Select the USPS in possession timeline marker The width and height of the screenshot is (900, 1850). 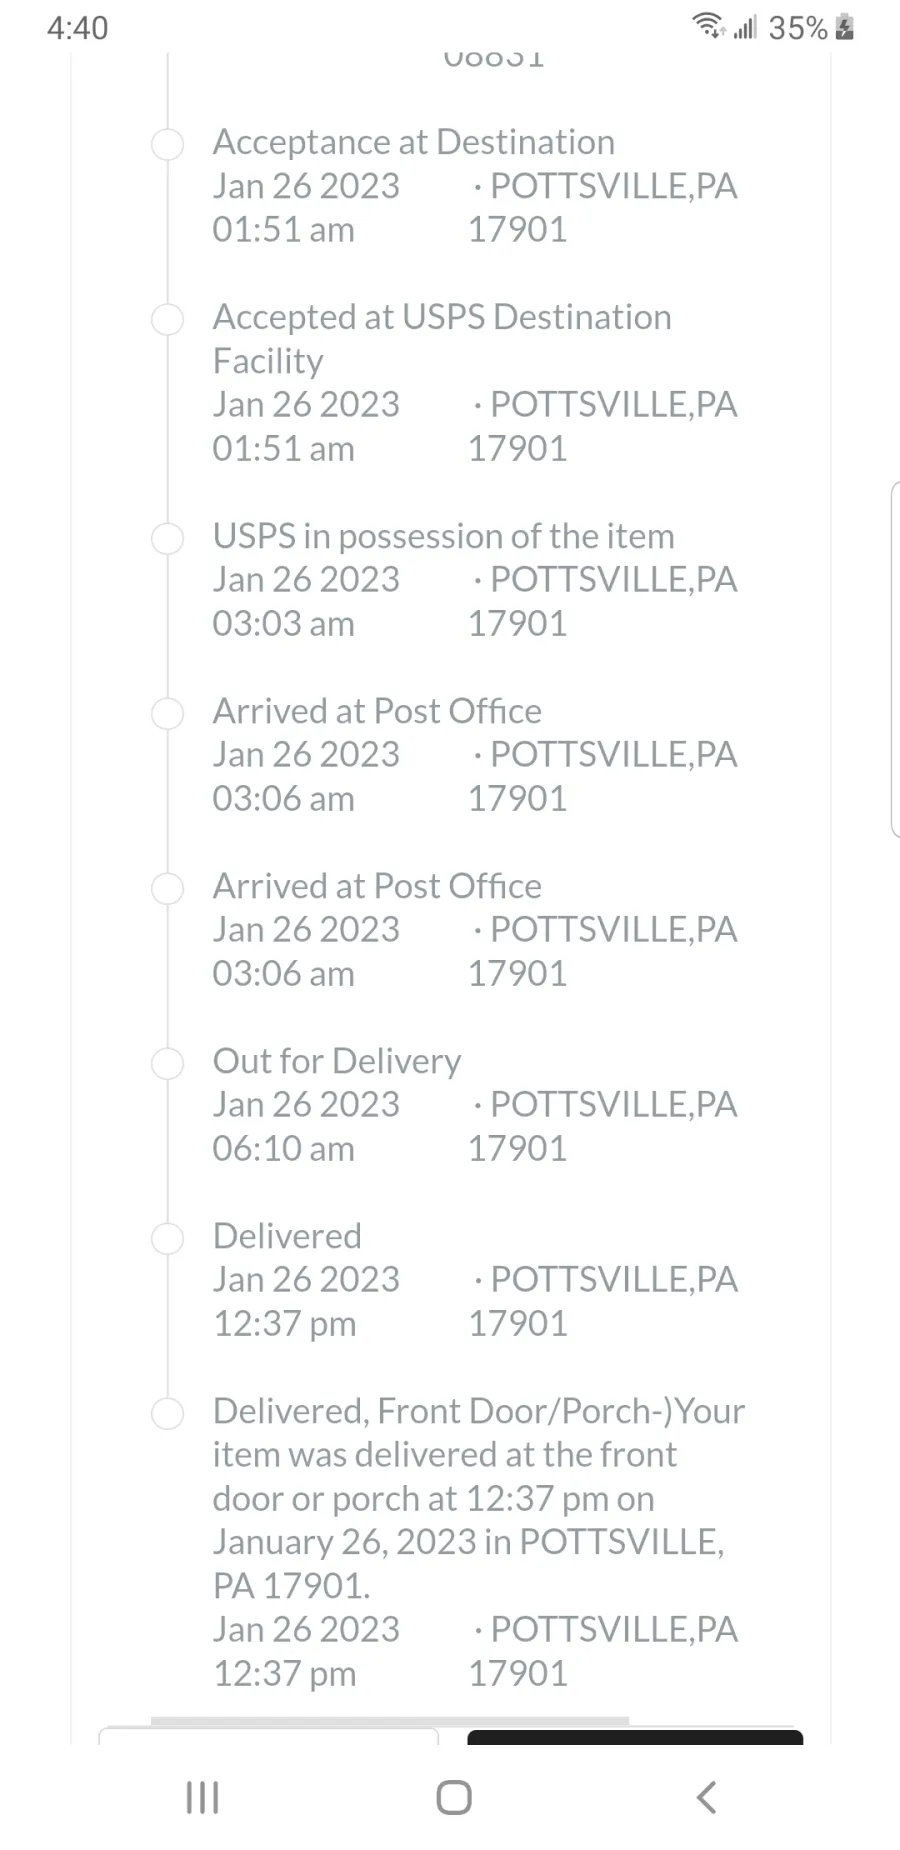coord(167,538)
